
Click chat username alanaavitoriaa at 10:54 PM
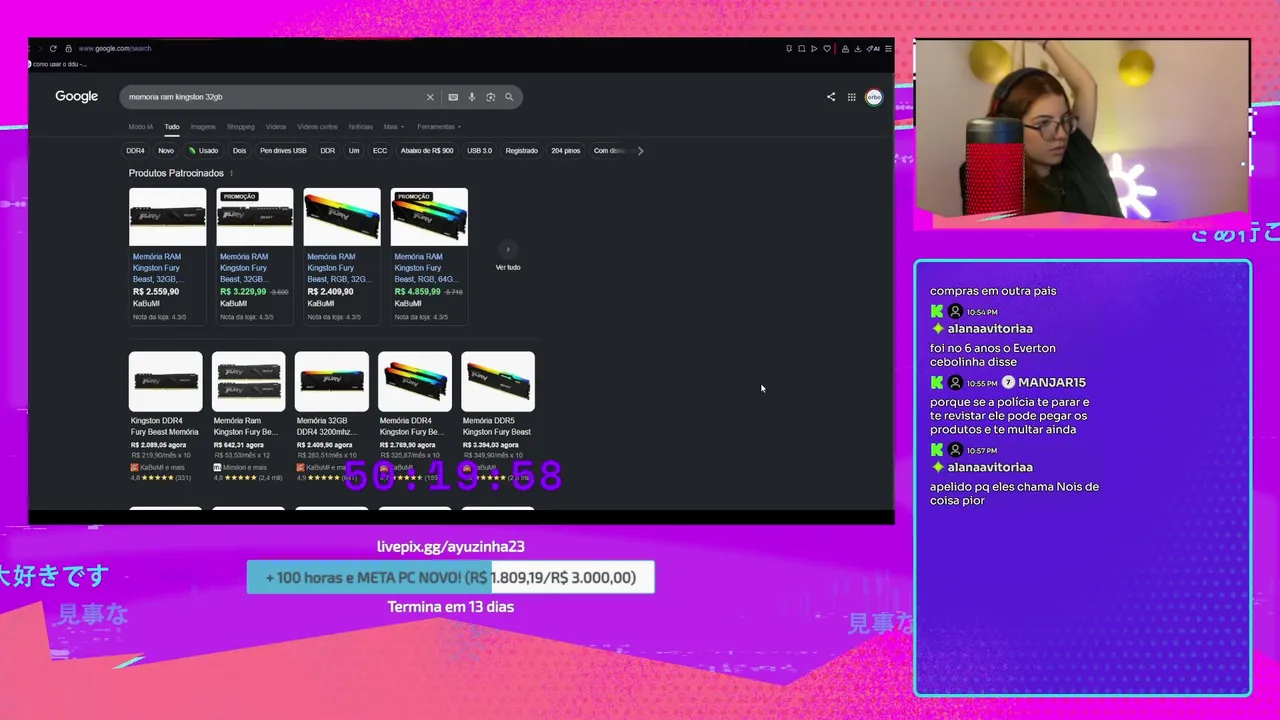tap(990, 329)
